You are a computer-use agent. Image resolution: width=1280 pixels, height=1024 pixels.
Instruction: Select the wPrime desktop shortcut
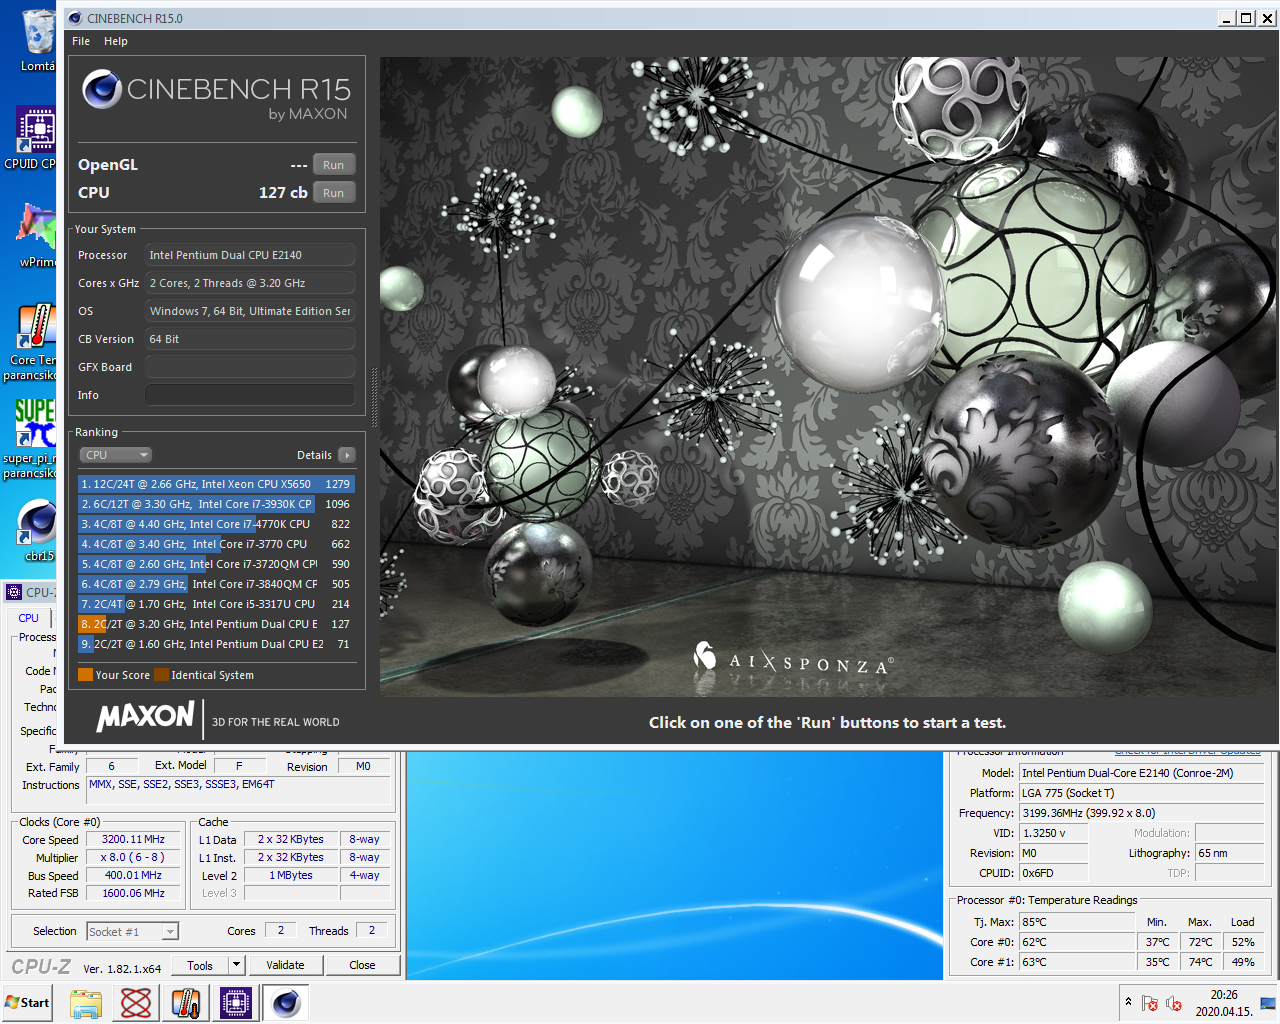[36, 226]
